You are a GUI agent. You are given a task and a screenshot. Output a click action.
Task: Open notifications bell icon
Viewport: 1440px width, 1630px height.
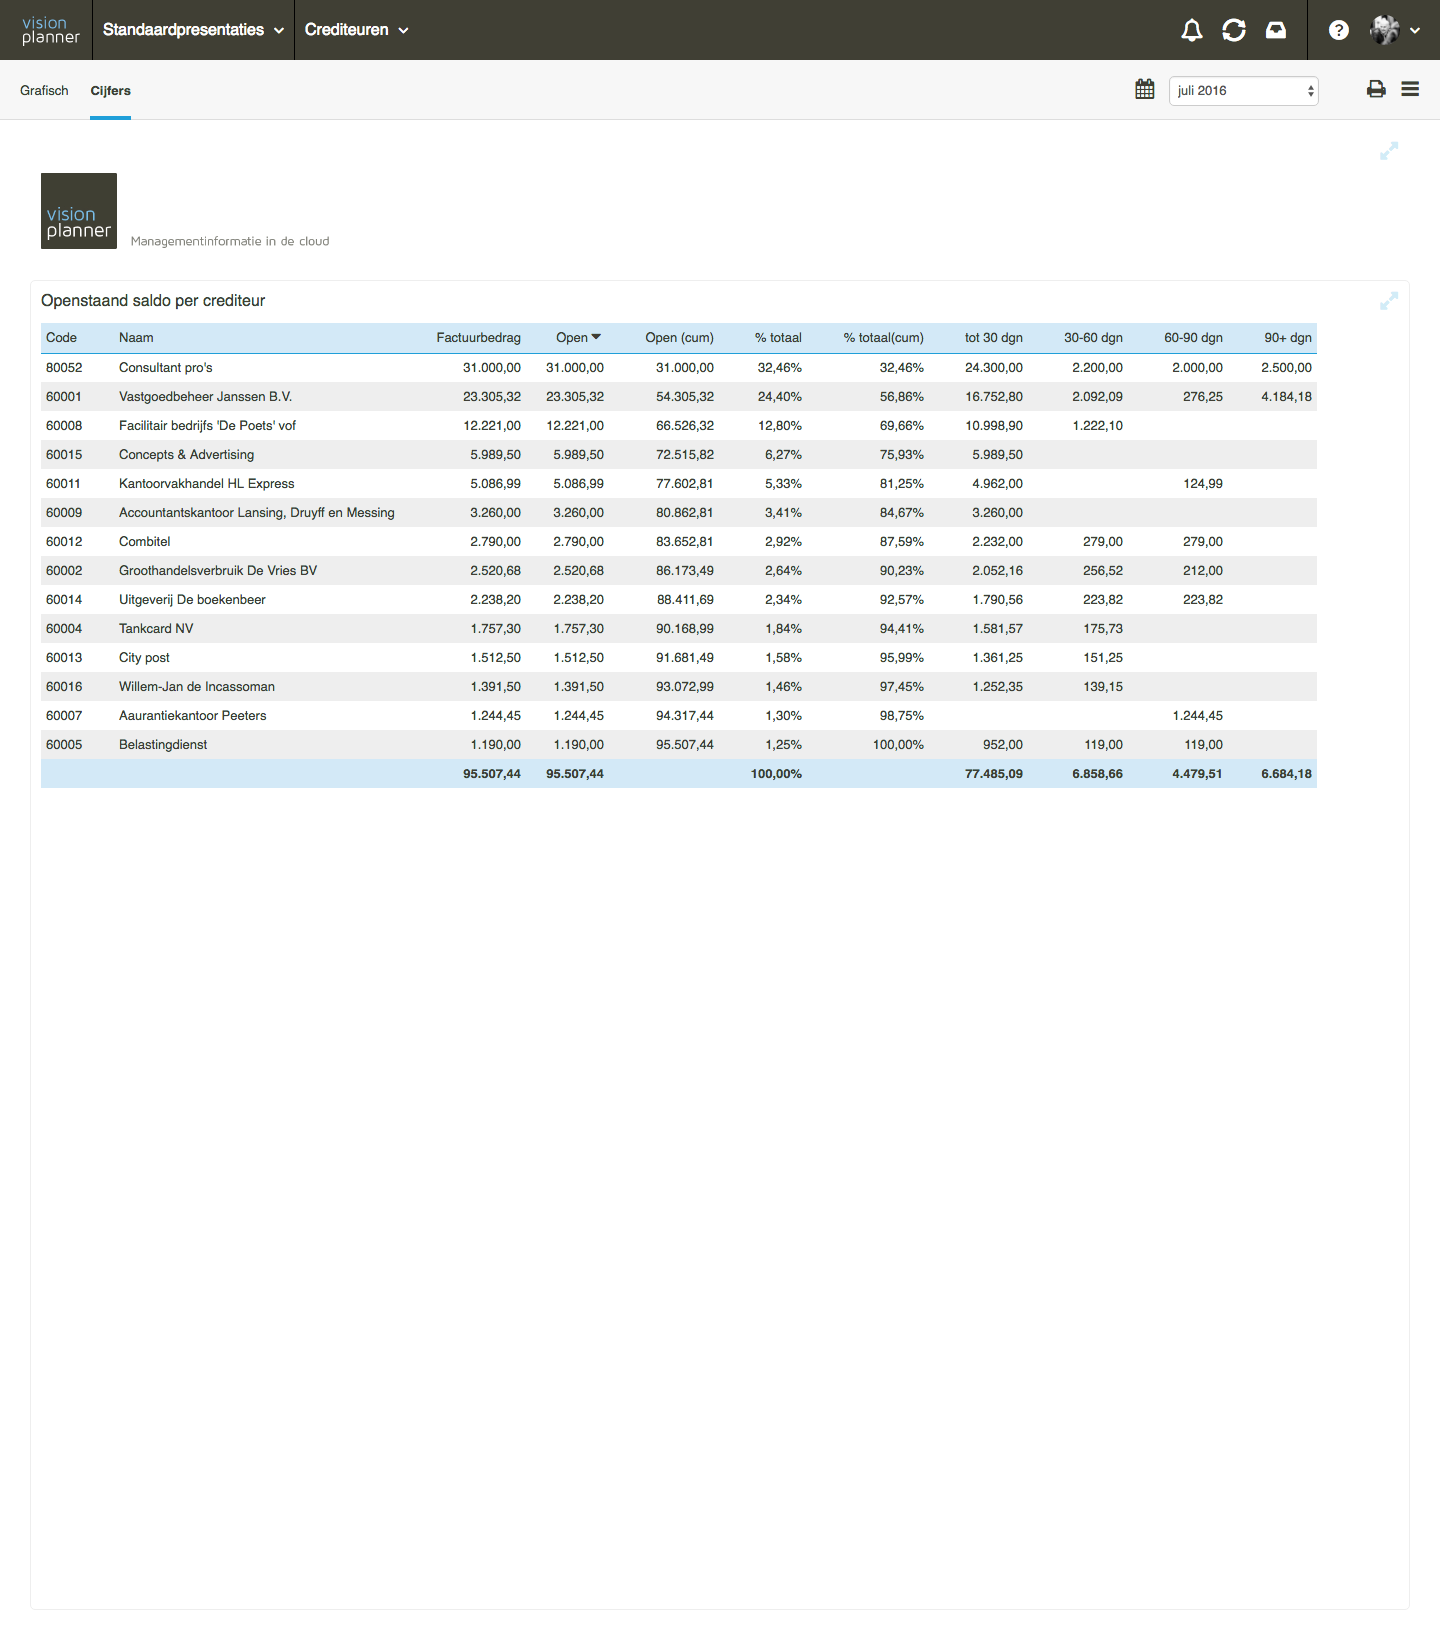1191,30
